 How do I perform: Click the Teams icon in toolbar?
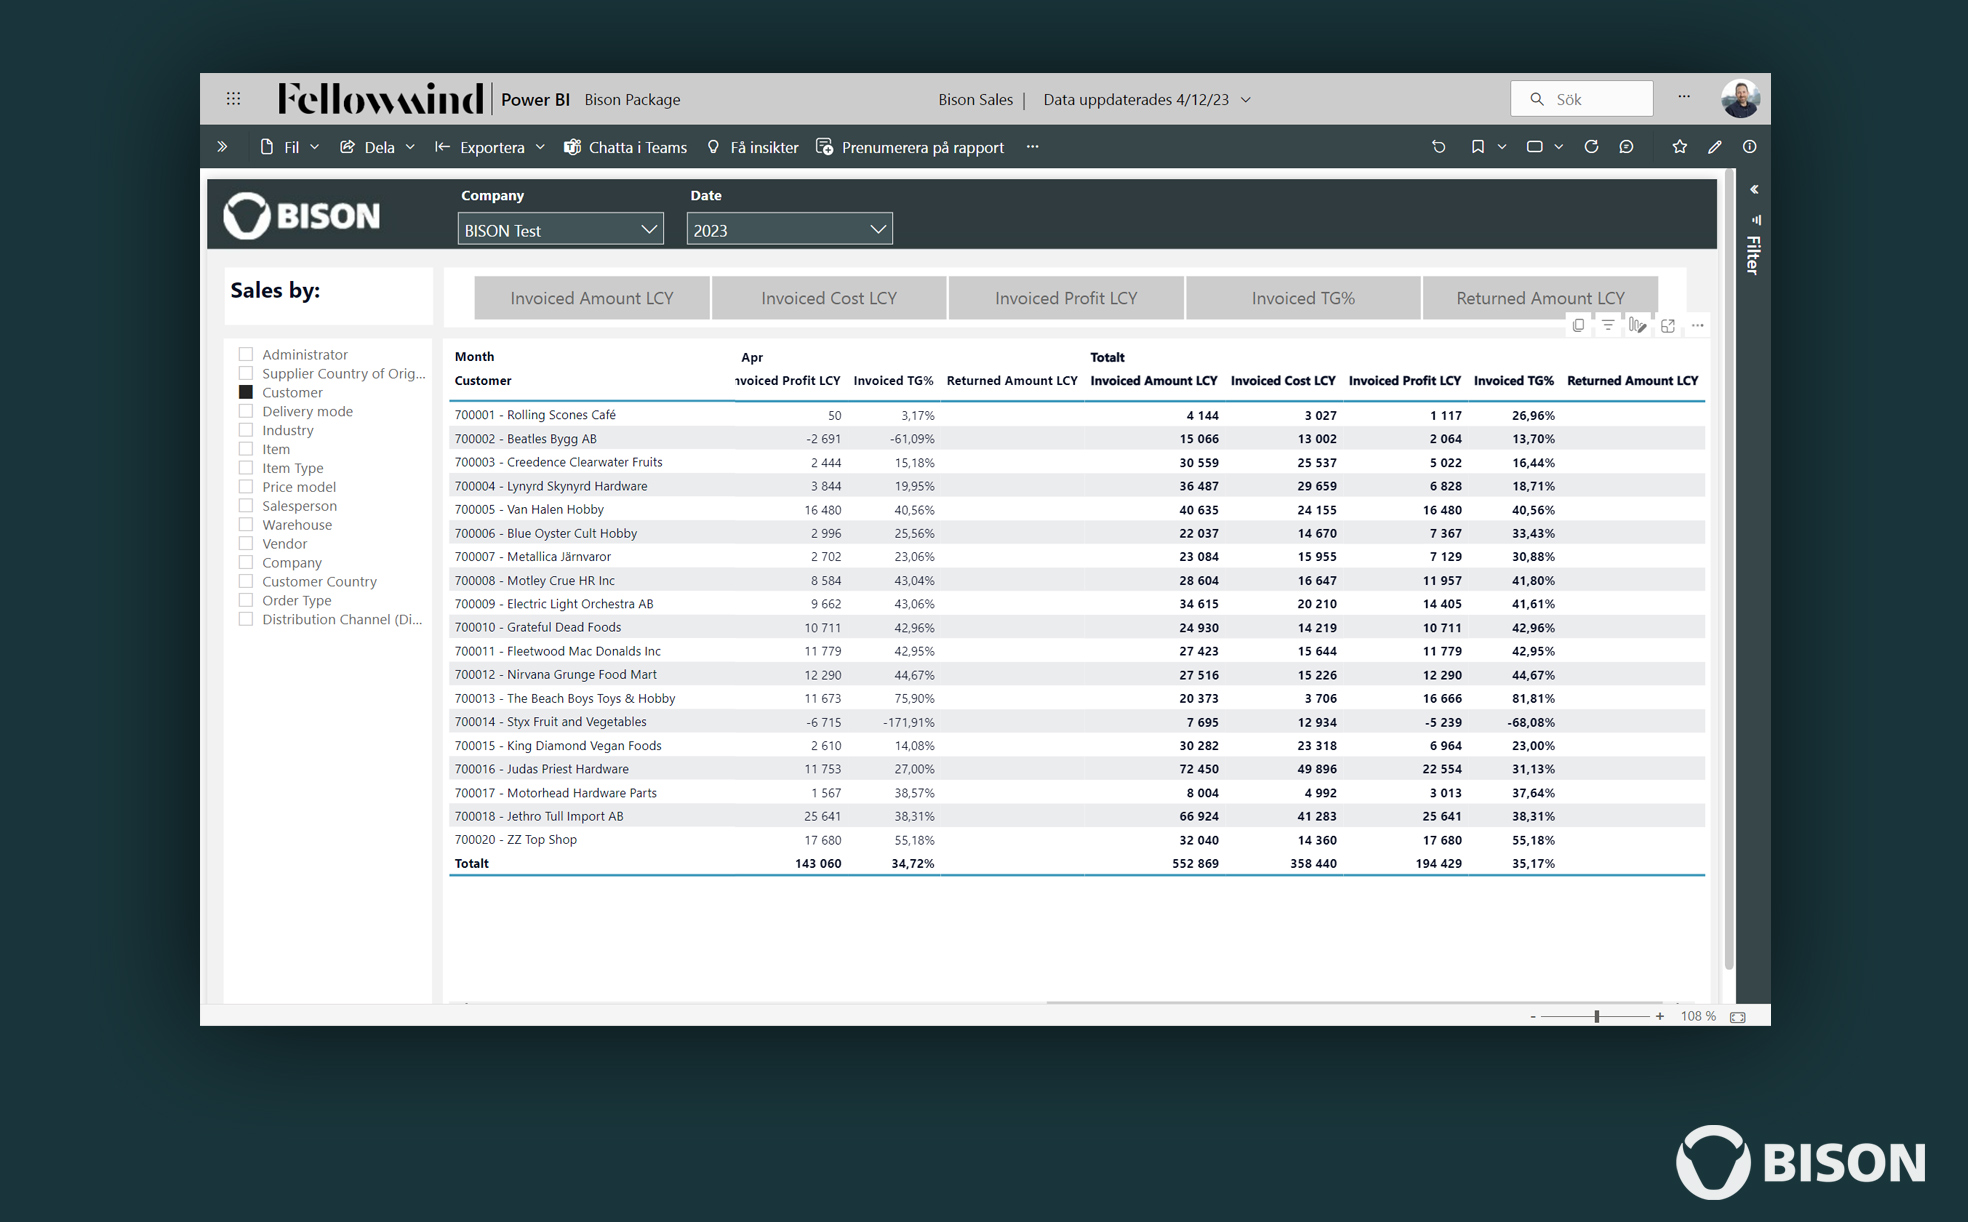coord(572,147)
